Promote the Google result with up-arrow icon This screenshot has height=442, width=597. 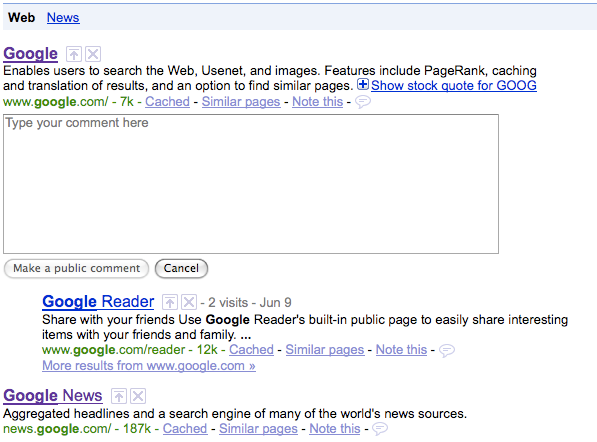(74, 54)
